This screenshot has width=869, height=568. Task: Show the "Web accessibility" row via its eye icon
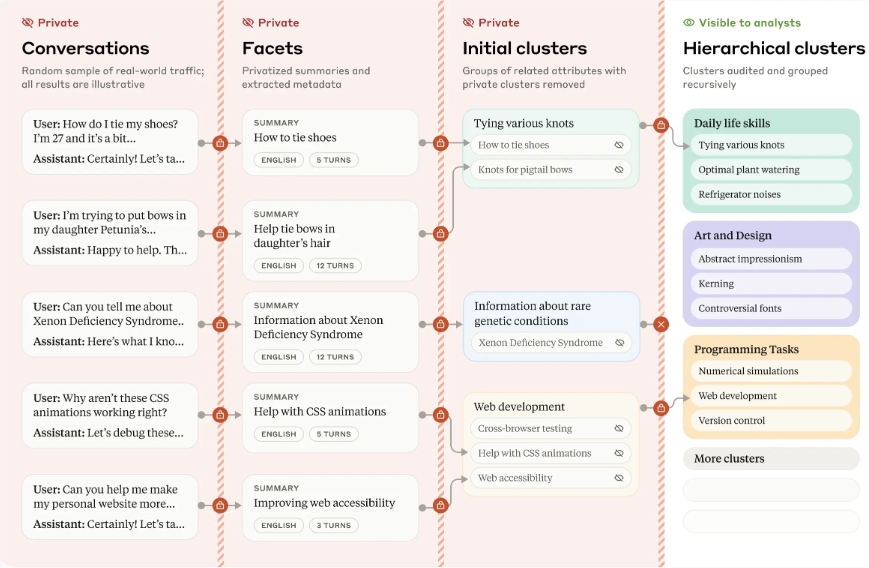tap(619, 478)
